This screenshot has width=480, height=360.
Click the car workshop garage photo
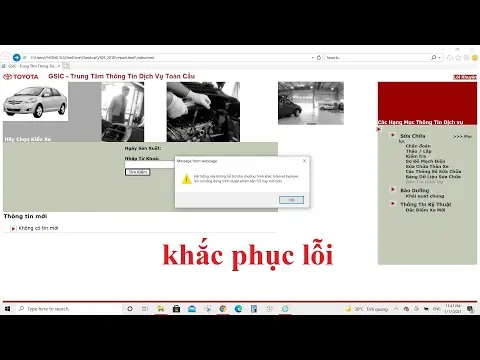tap(311, 103)
